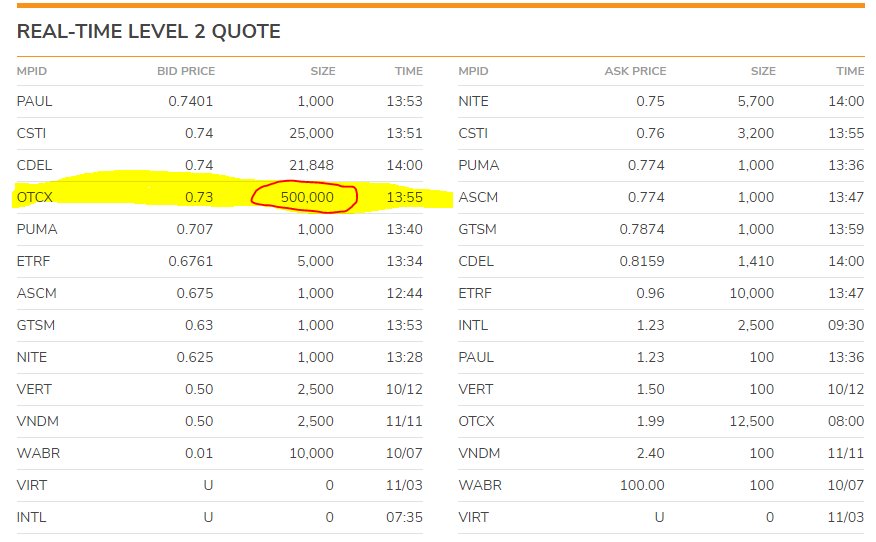Click the BID PRICE column header
The height and width of the screenshot is (542, 876).
[185, 71]
